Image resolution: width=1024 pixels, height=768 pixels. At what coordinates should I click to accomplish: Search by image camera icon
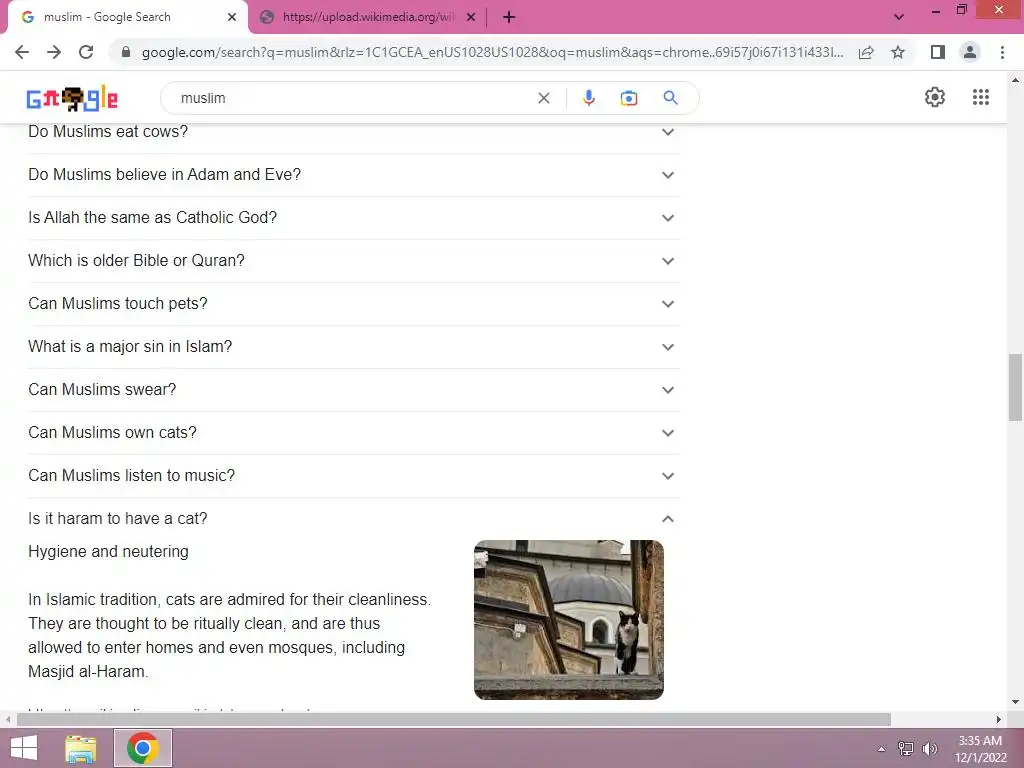(x=629, y=98)
